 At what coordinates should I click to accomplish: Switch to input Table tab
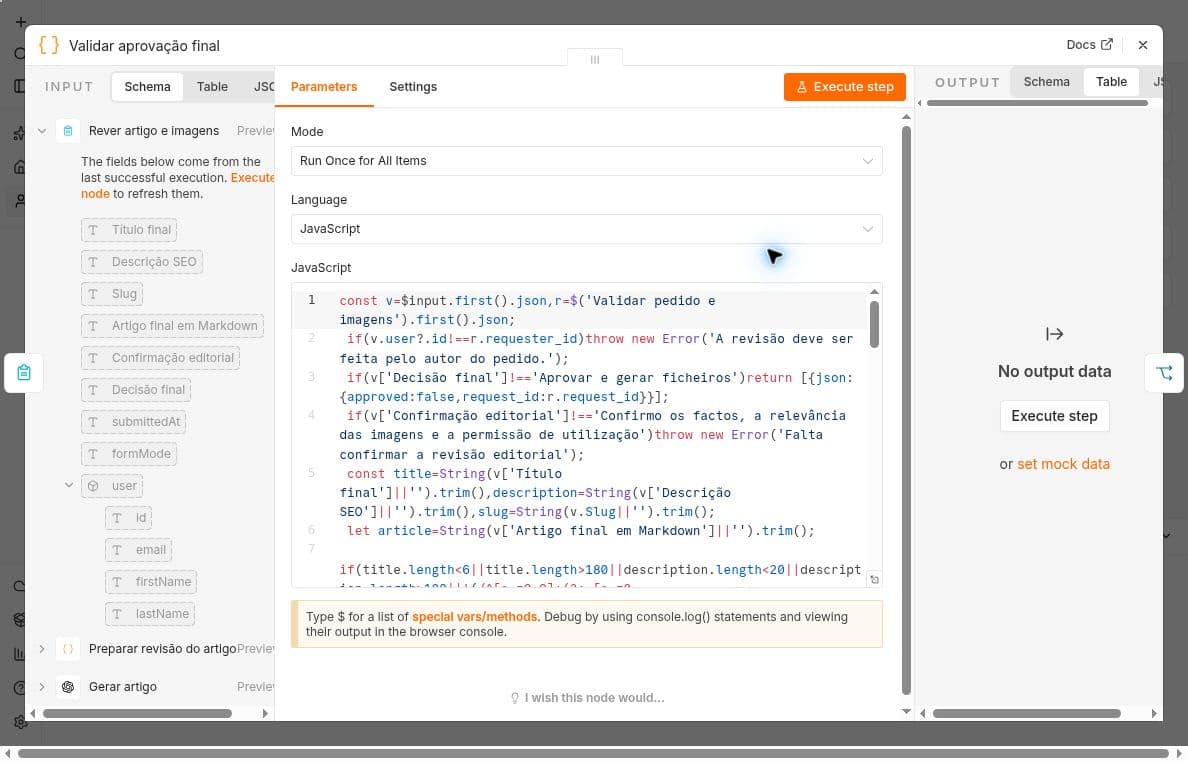click(x=212, y=86)
